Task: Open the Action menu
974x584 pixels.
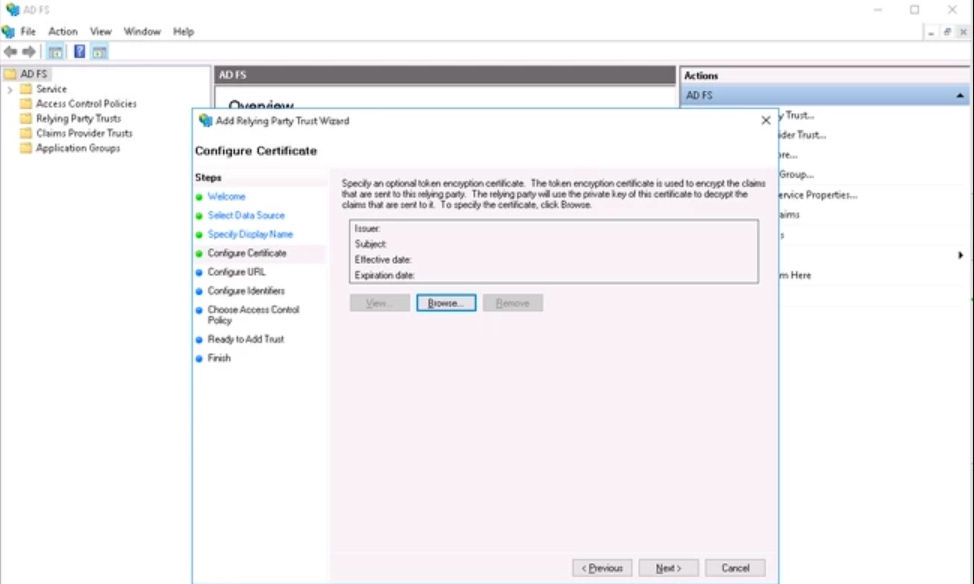Action: click(x=63, y=32)
